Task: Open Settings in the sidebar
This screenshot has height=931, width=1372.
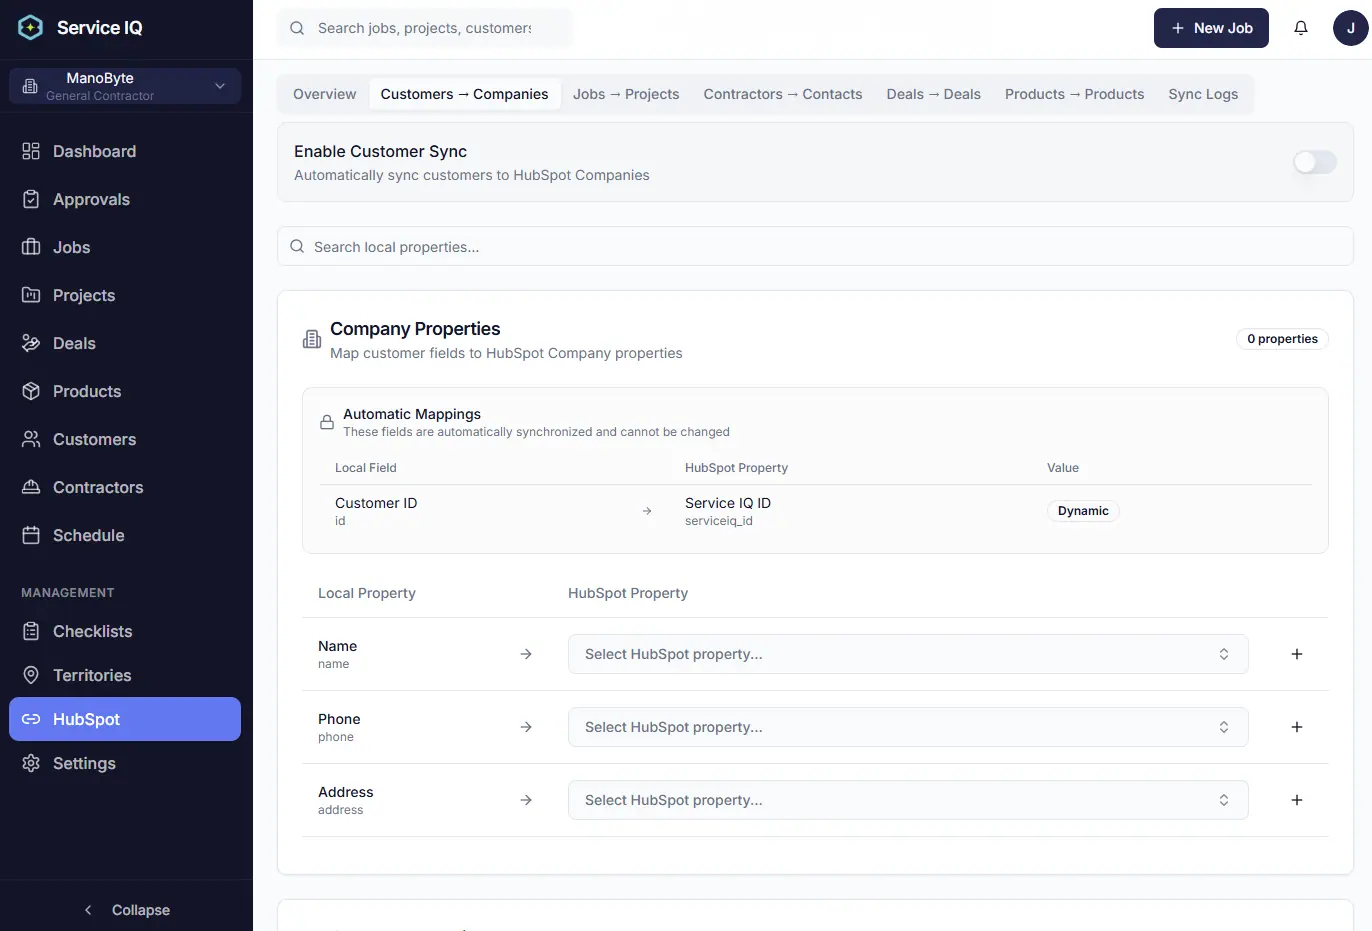Action: tap(125, 763)
